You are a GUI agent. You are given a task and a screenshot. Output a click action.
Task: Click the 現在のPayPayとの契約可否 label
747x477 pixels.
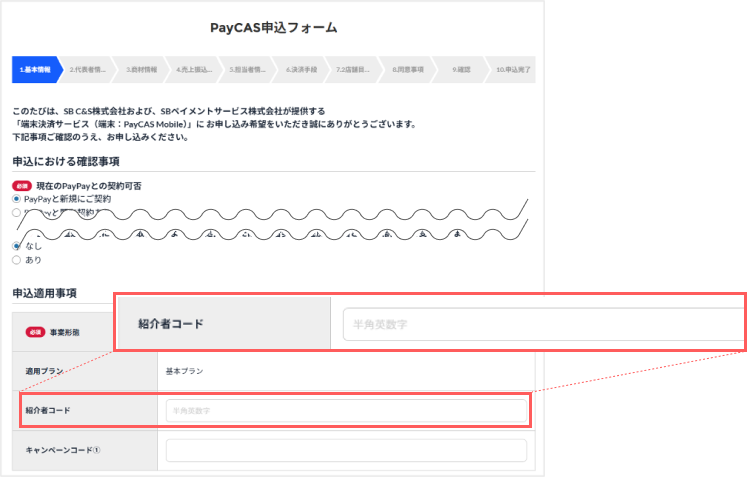89,186
